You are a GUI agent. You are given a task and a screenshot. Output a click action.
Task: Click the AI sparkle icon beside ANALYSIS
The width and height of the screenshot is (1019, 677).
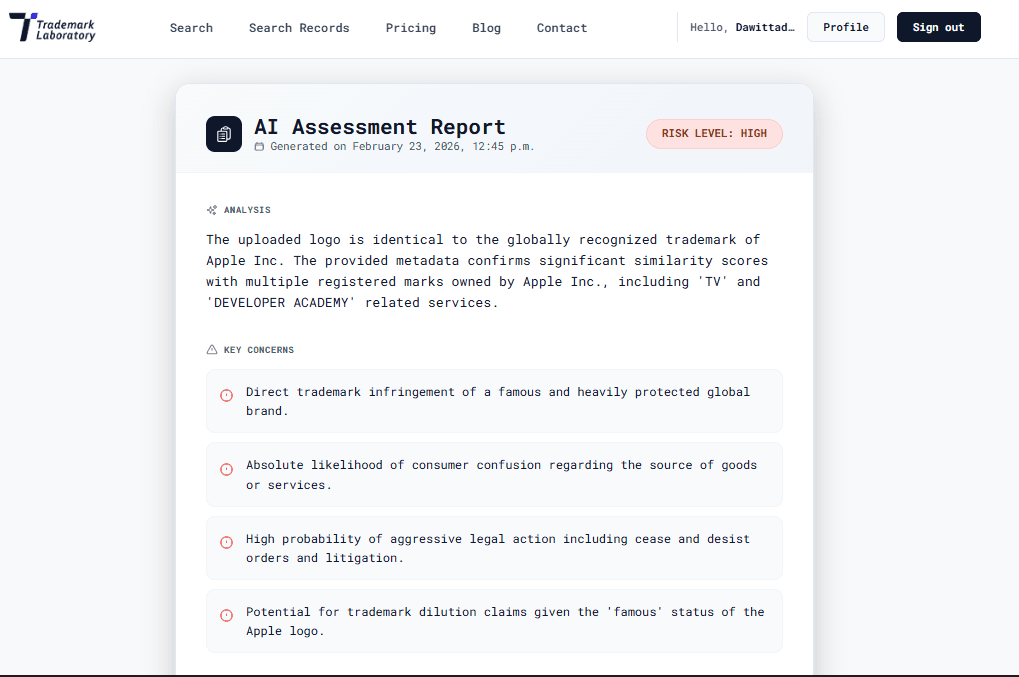pyautogui.click(x=210, y=210)
